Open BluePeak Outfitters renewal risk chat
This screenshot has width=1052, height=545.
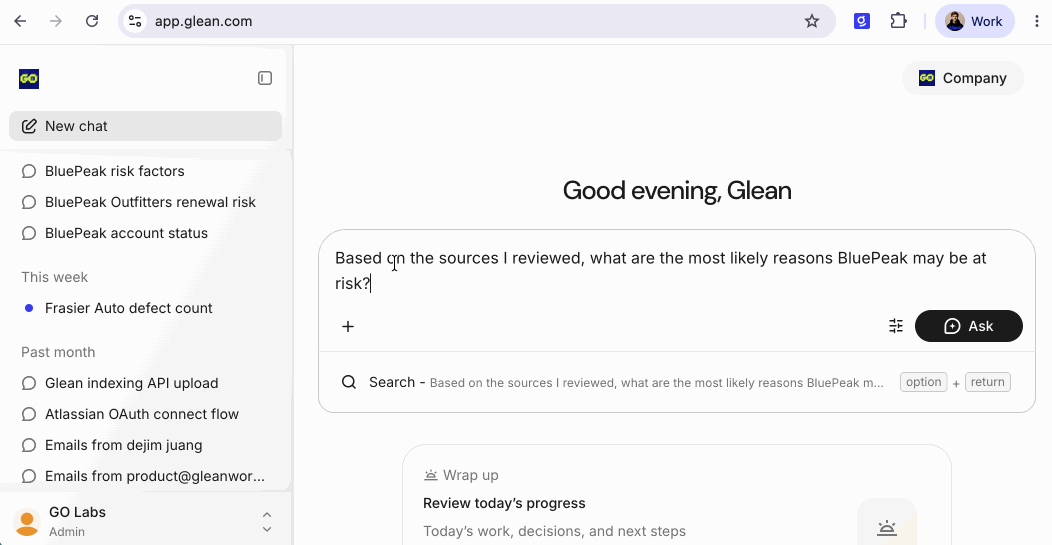[145, 202]
